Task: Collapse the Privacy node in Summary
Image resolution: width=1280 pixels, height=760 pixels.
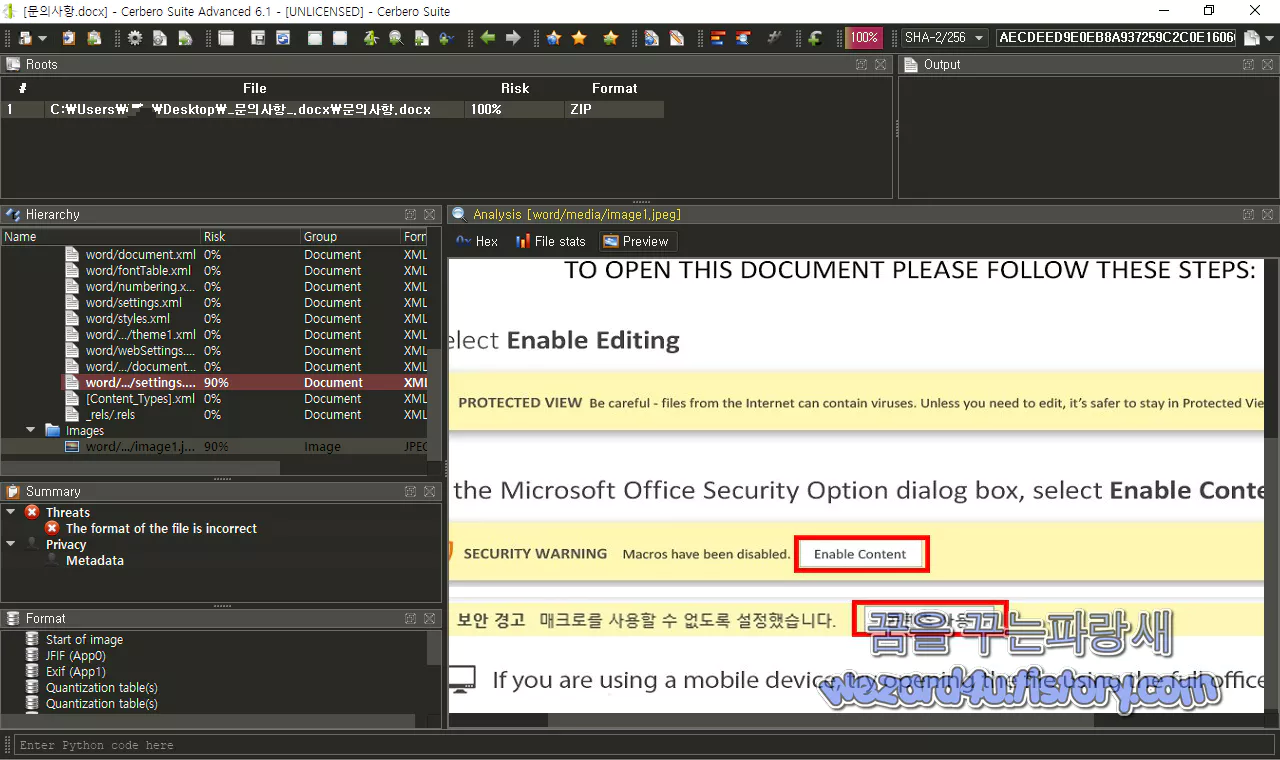Action: click(11, 544)
